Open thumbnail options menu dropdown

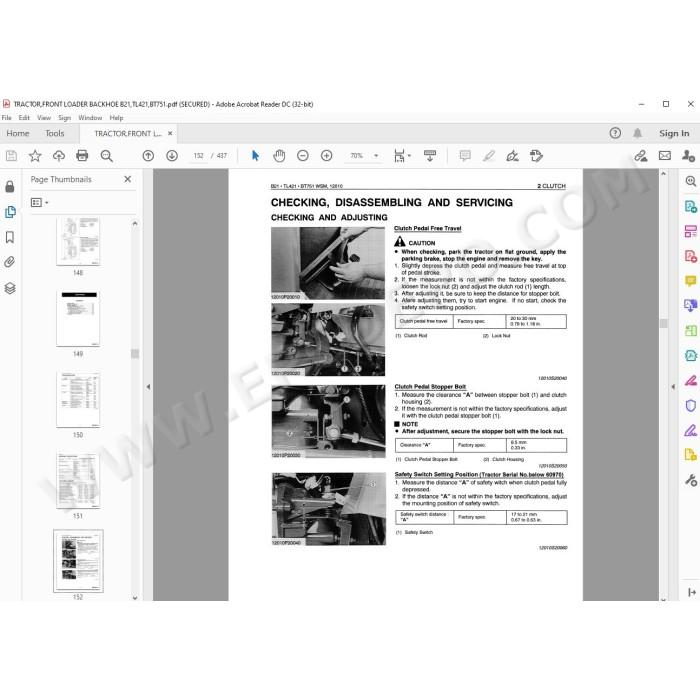(39, 203)
